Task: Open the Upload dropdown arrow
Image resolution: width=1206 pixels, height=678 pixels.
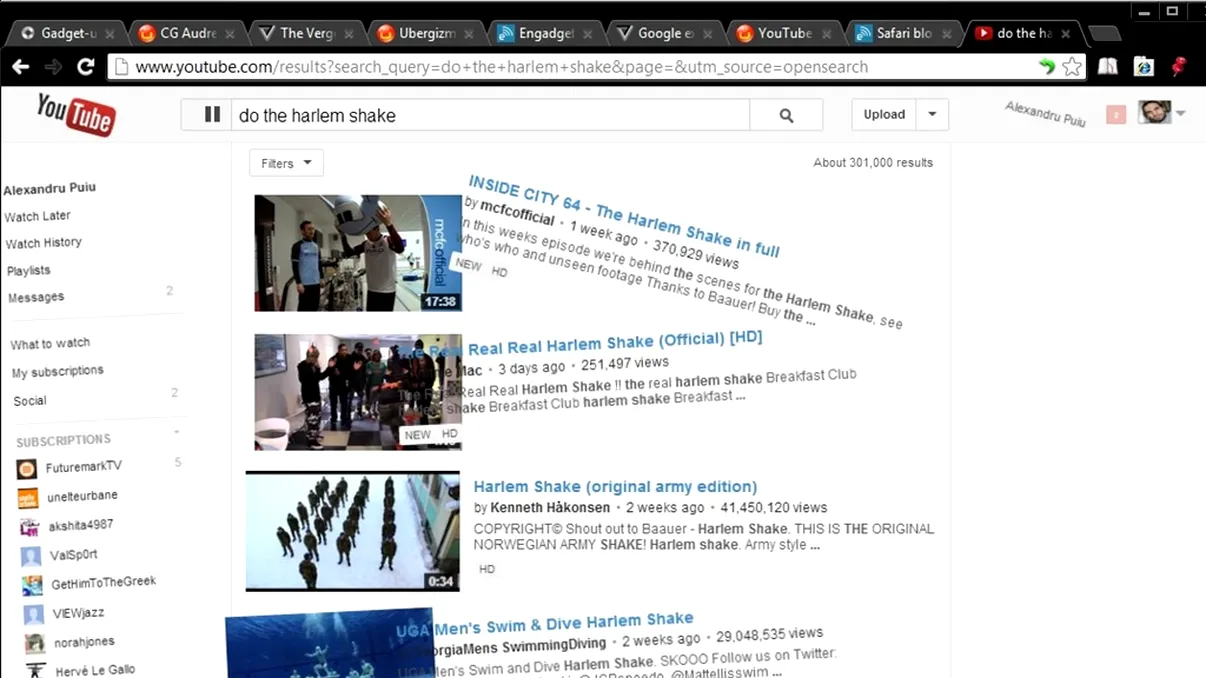Action: click(x=932, y=114)
